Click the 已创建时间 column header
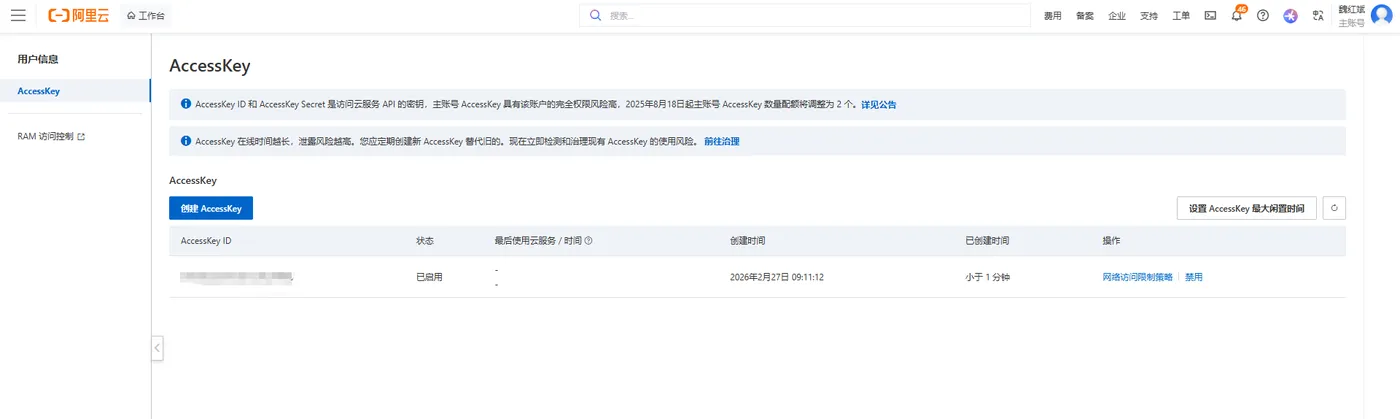The width and height of the screenshot is (1400, 419). pyautogui.click(x=987, y=241)
